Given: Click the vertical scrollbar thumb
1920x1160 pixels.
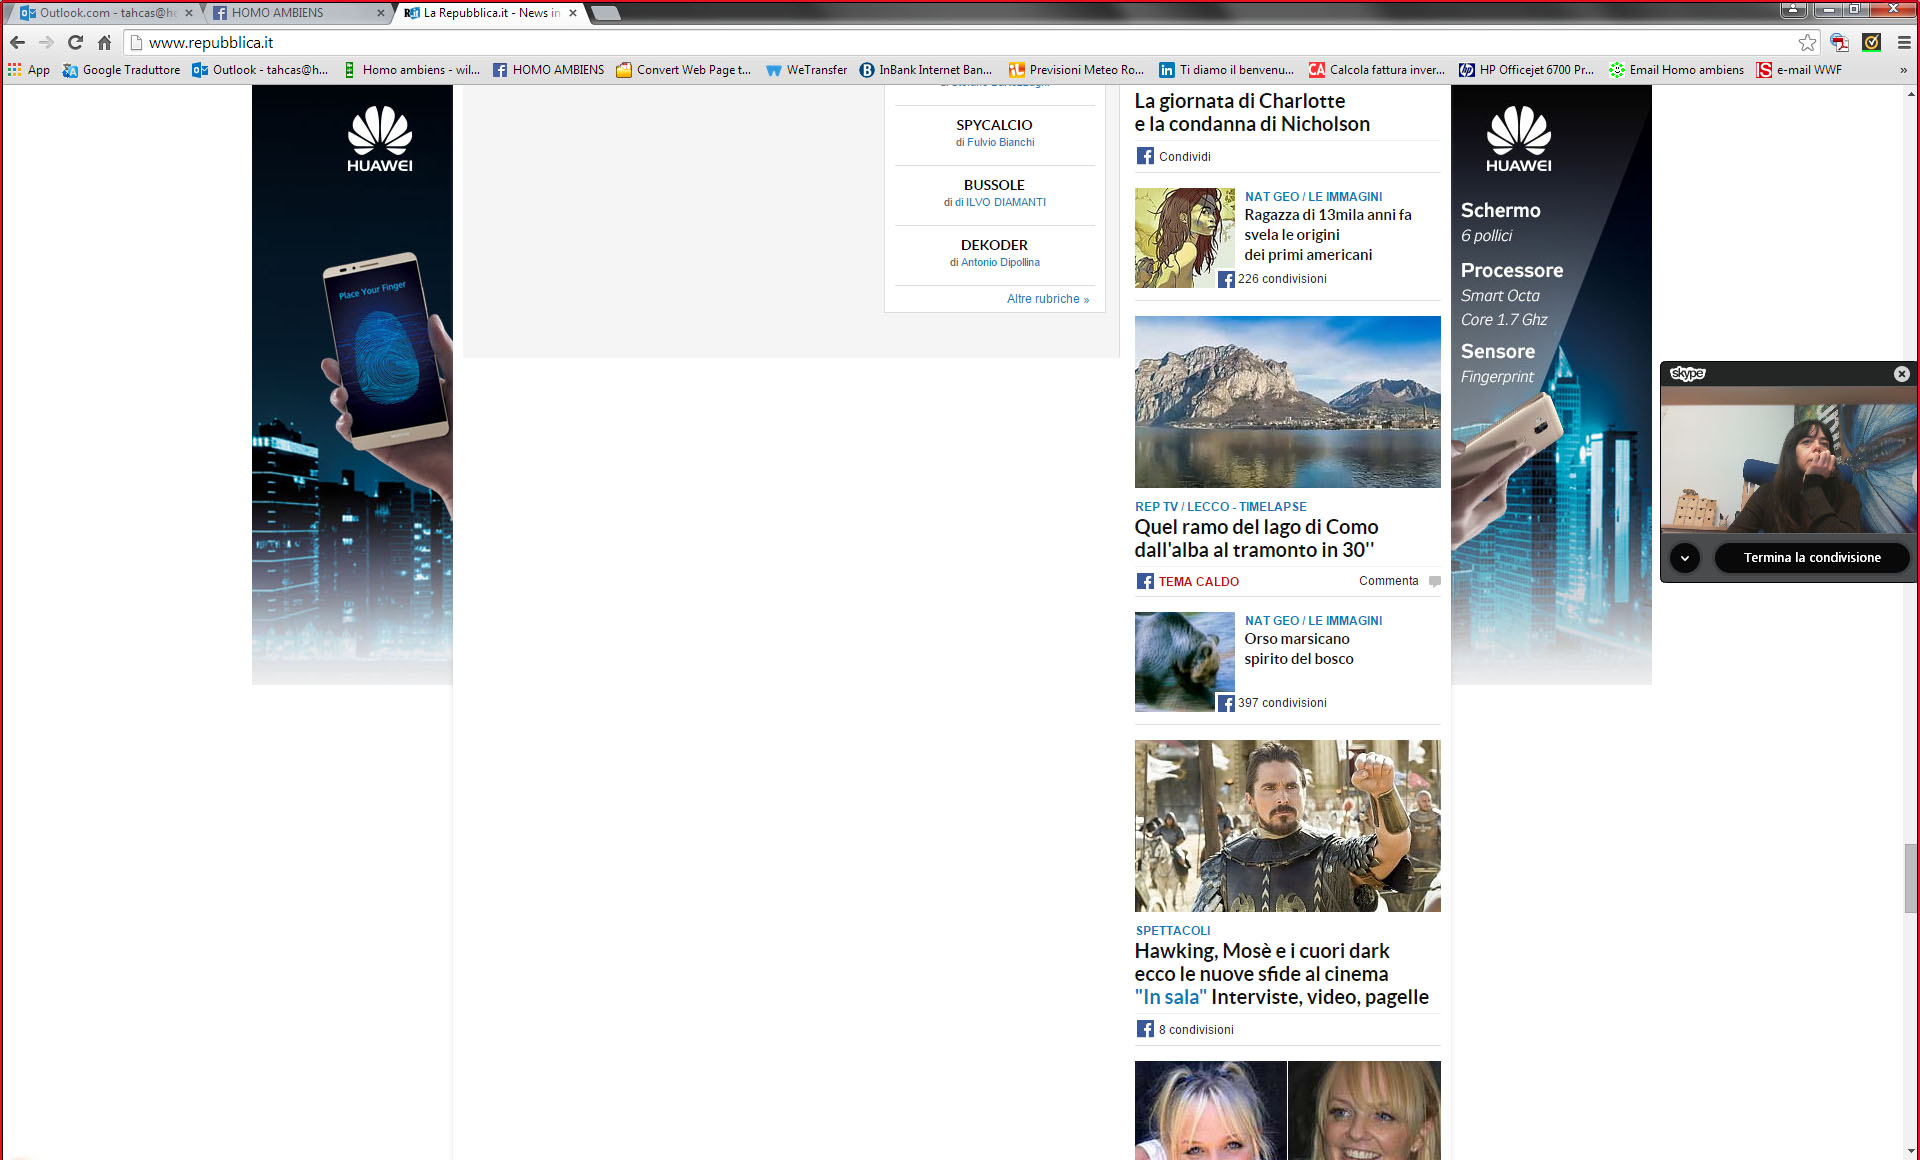Looking at the screenshot, I should click(1911, 878).
